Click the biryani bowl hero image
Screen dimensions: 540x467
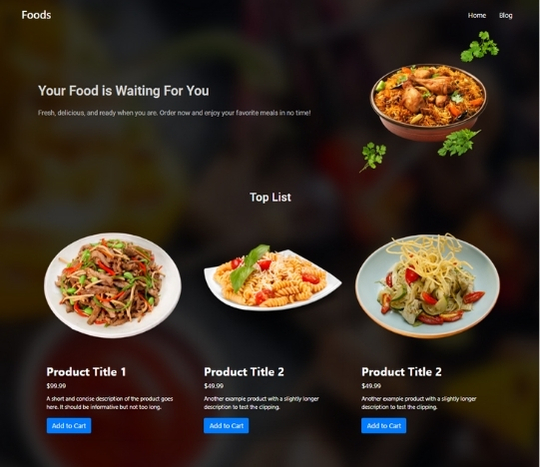tap(428, 102)
